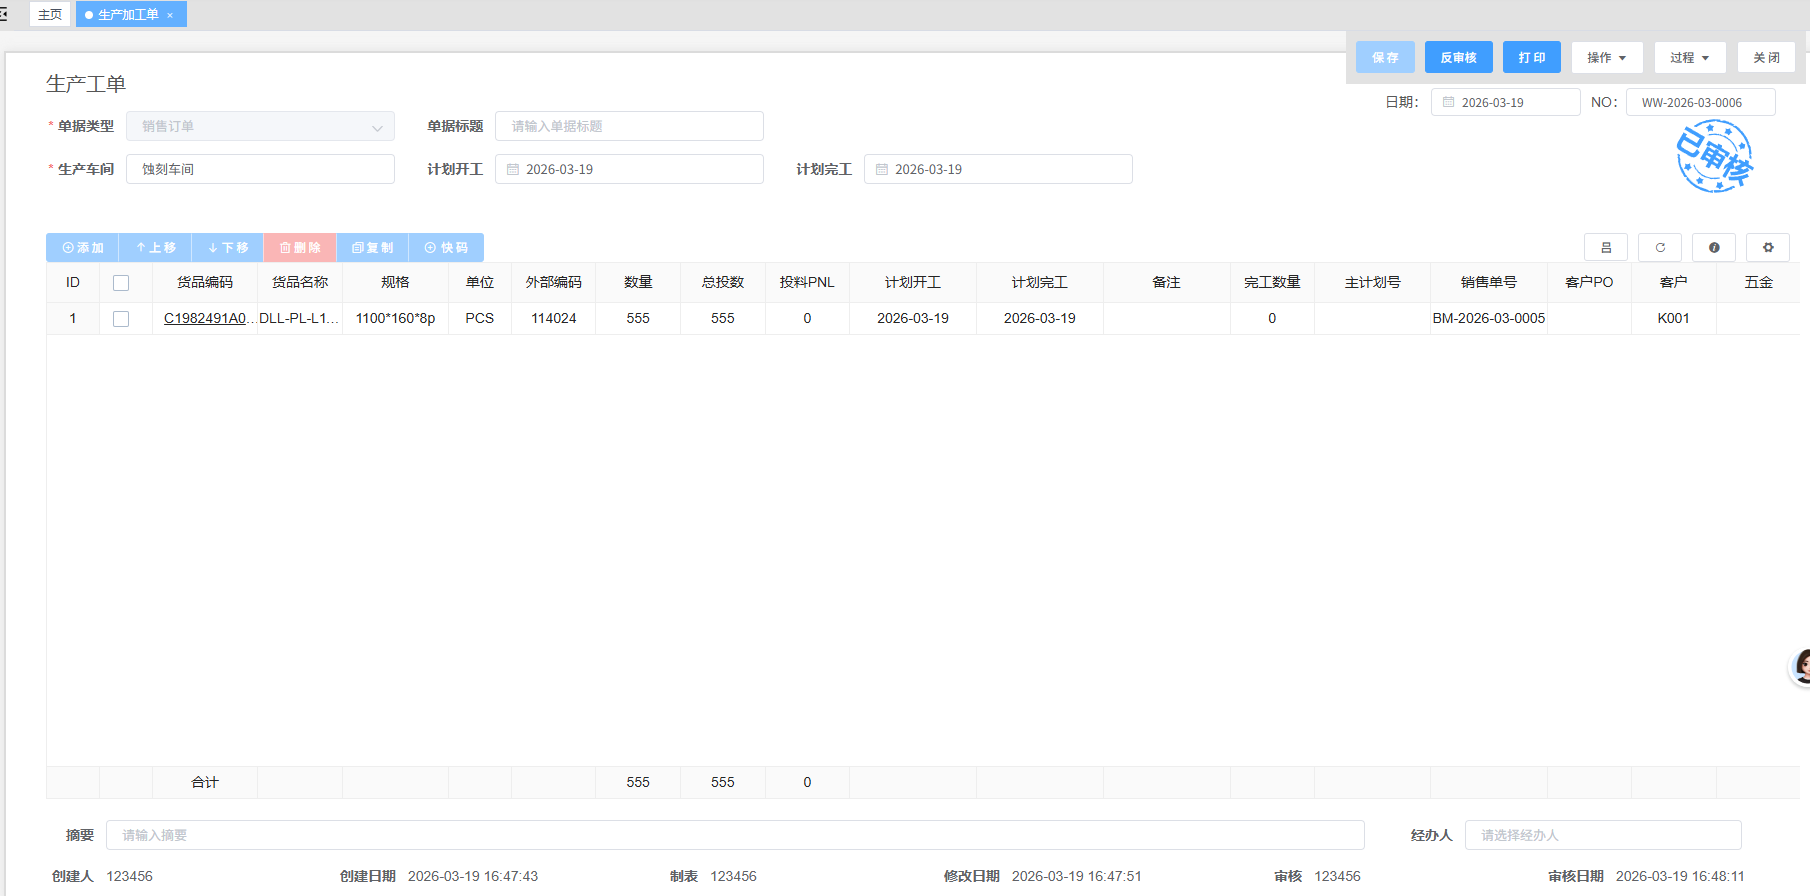Screen dimensions: 1810x896
Task: Toggle the select-all checkbox in table header
Action: (121, 283)
